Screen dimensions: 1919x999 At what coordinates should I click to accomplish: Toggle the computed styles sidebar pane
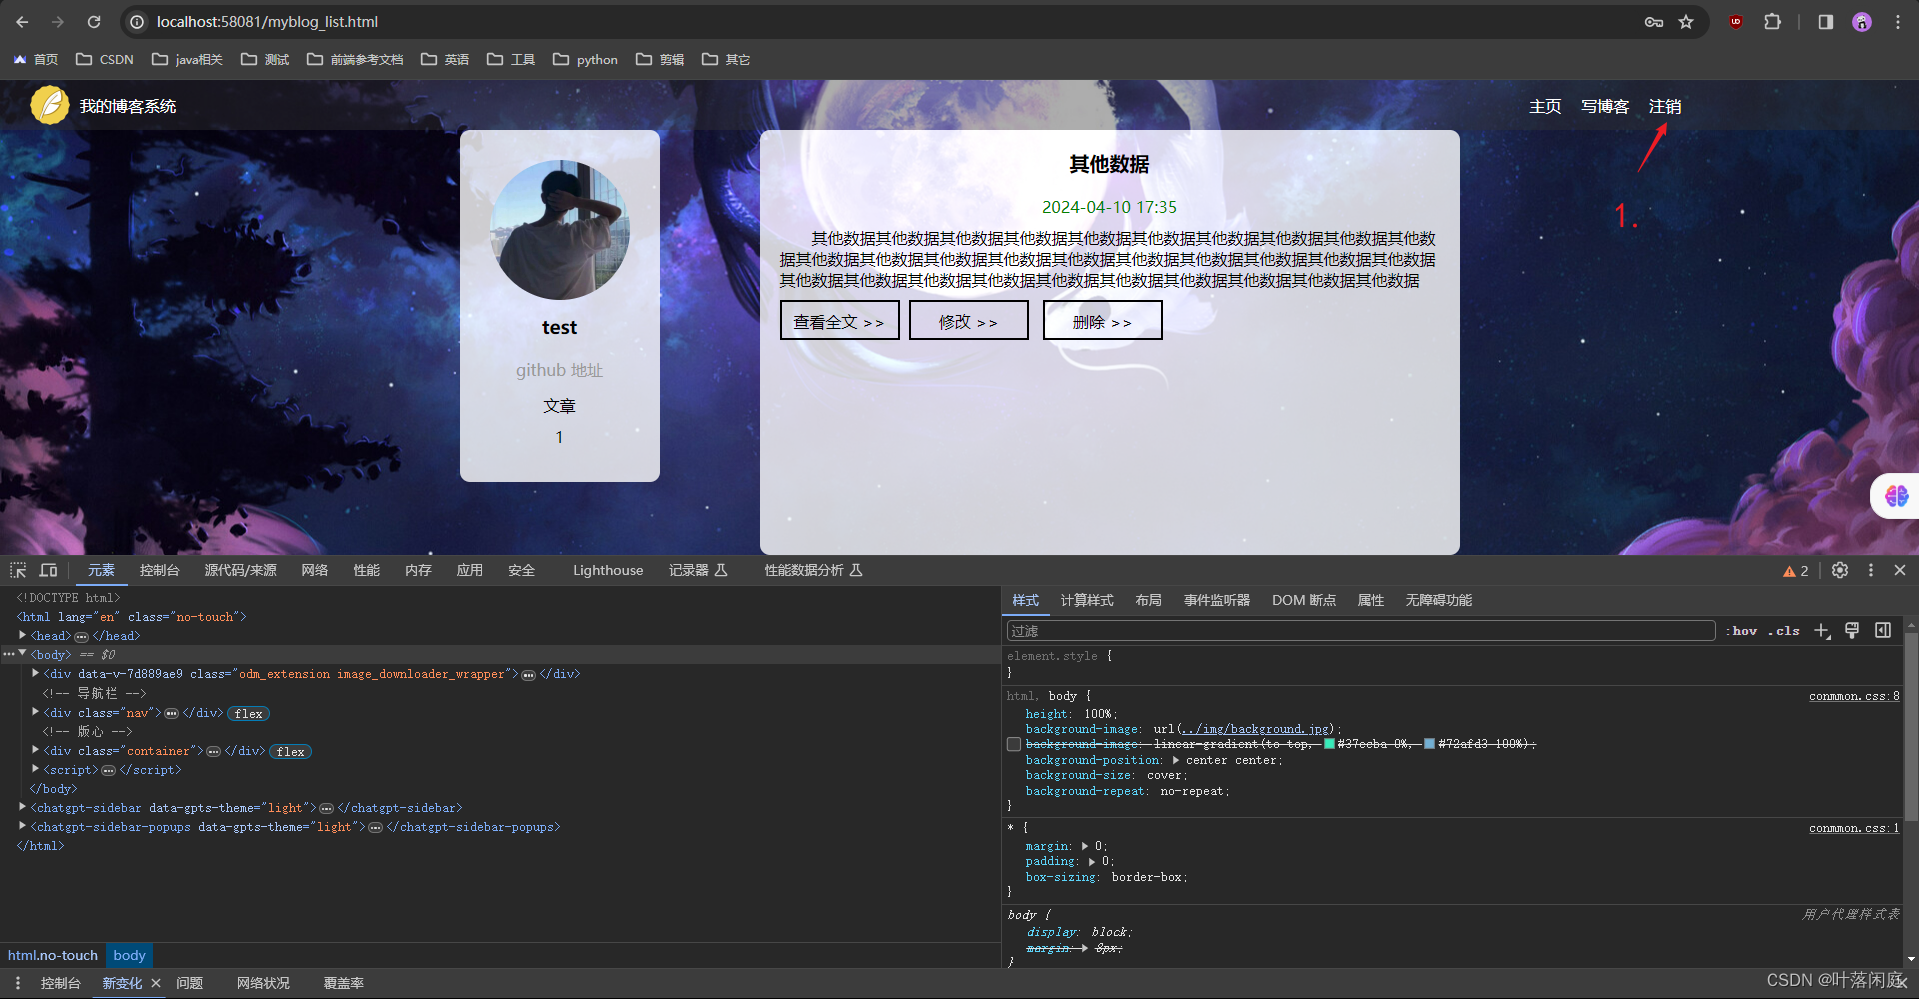(x=1883, y=631)
